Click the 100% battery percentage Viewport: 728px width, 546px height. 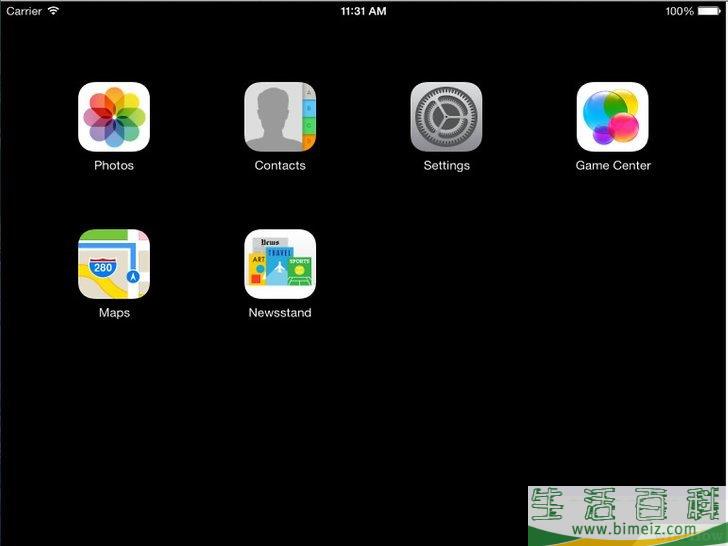[679, 11]
